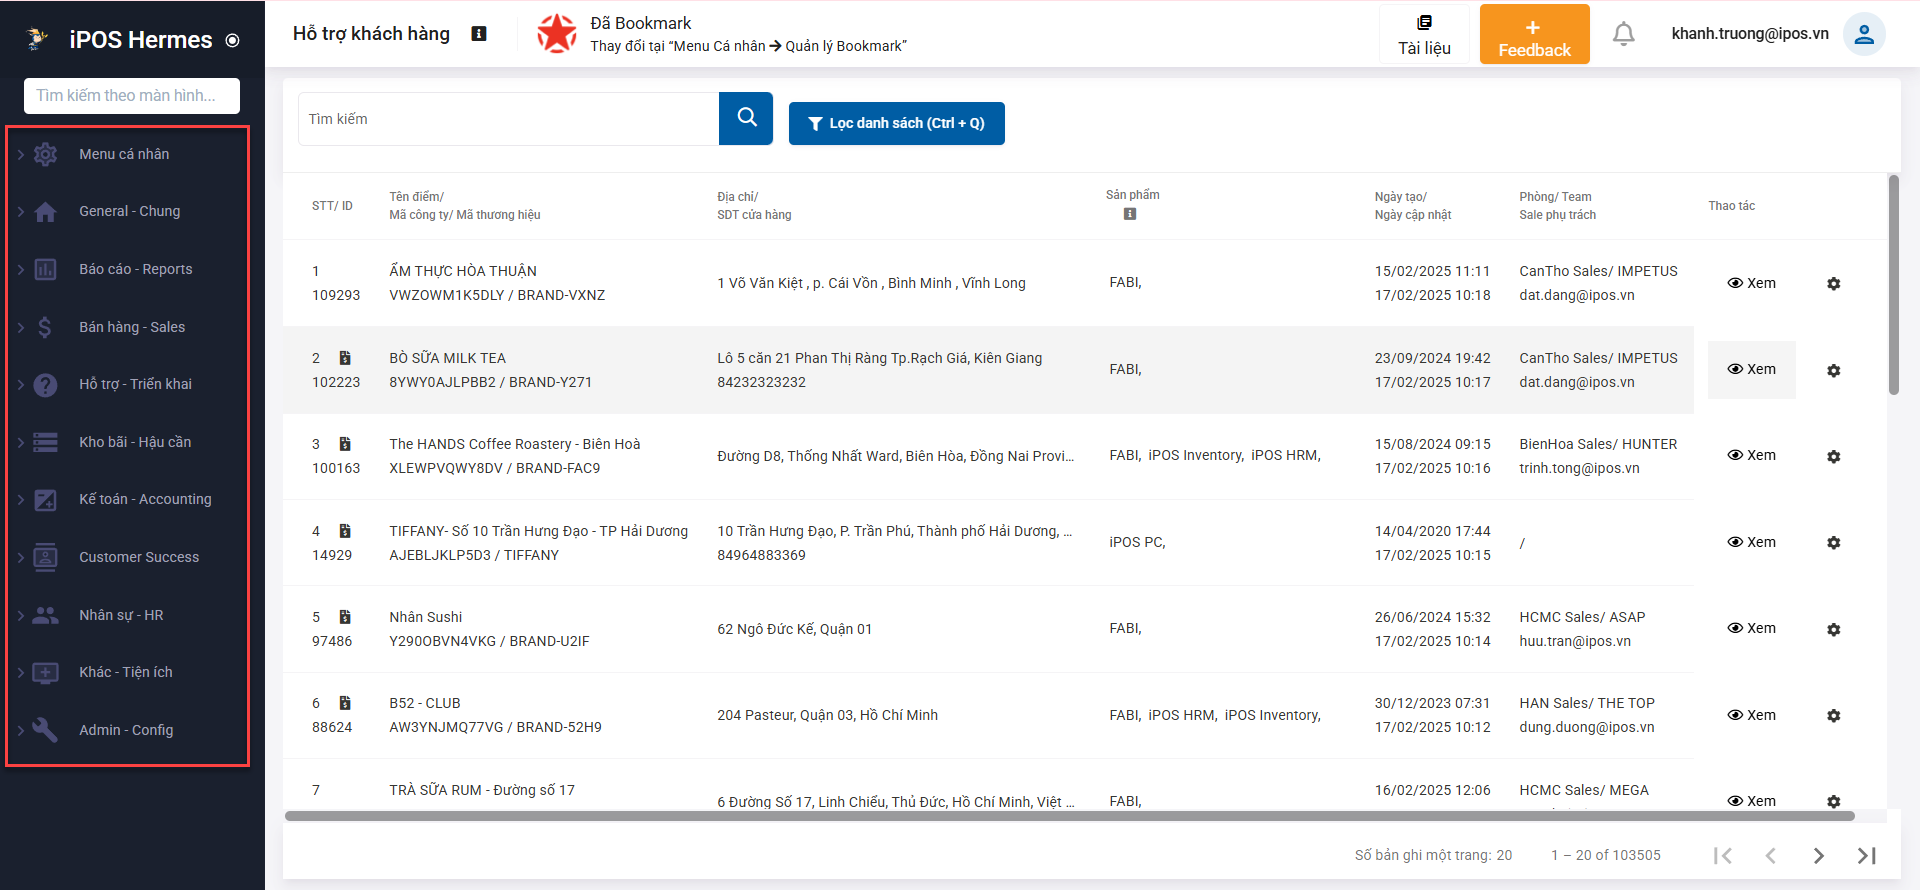1920x890 pixels.
Task: Expand the Kho bãi - Hậu cần chevron
Action: pos(20,442)
